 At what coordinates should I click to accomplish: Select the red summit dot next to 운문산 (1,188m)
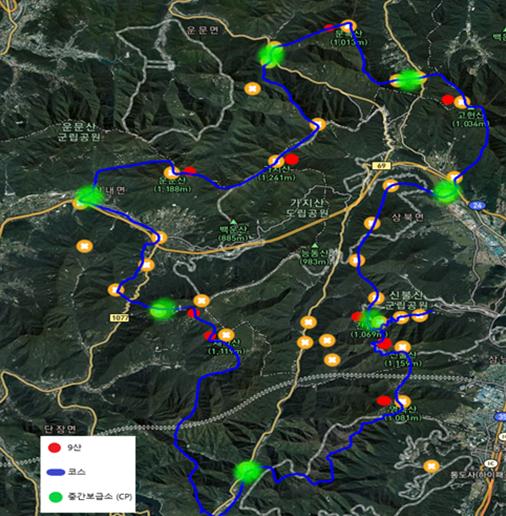pyautogui.click(x=190, y=170)
